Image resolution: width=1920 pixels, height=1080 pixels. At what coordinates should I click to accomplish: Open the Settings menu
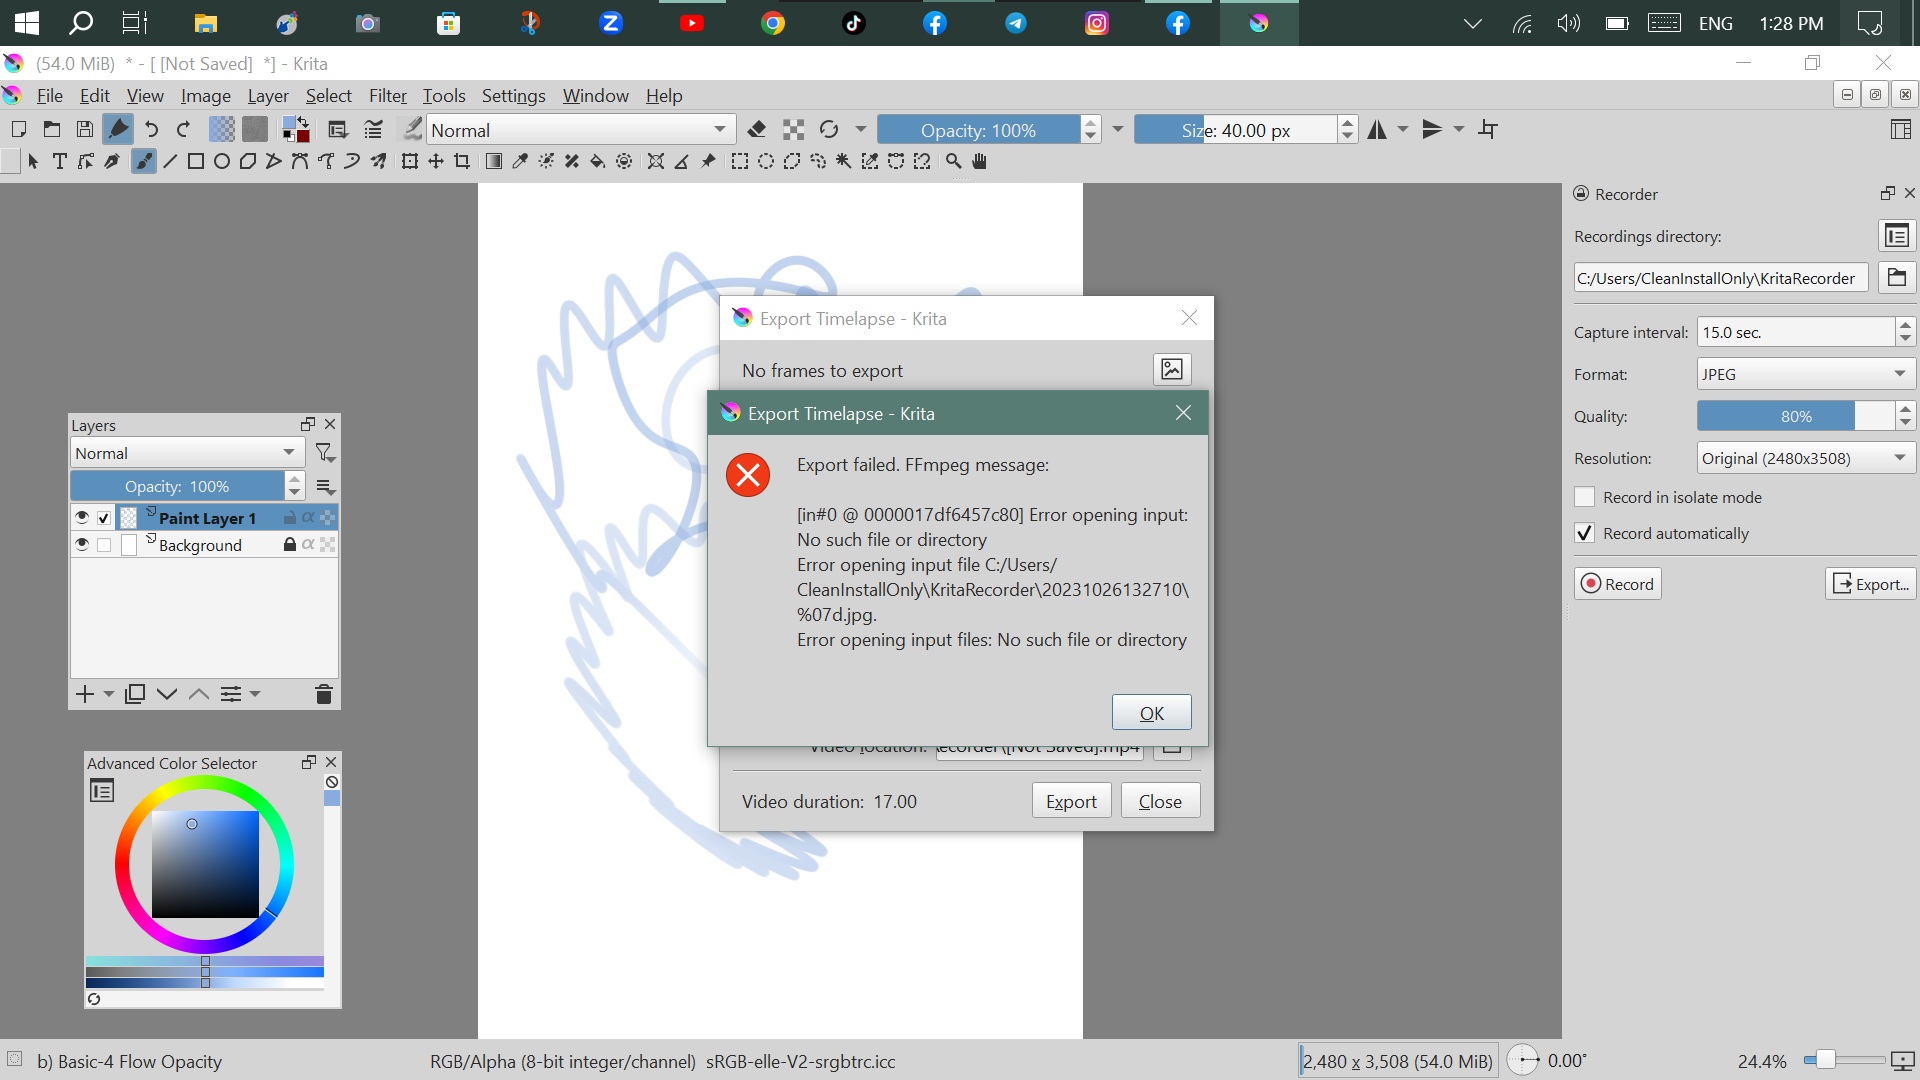tap(514, 95)
